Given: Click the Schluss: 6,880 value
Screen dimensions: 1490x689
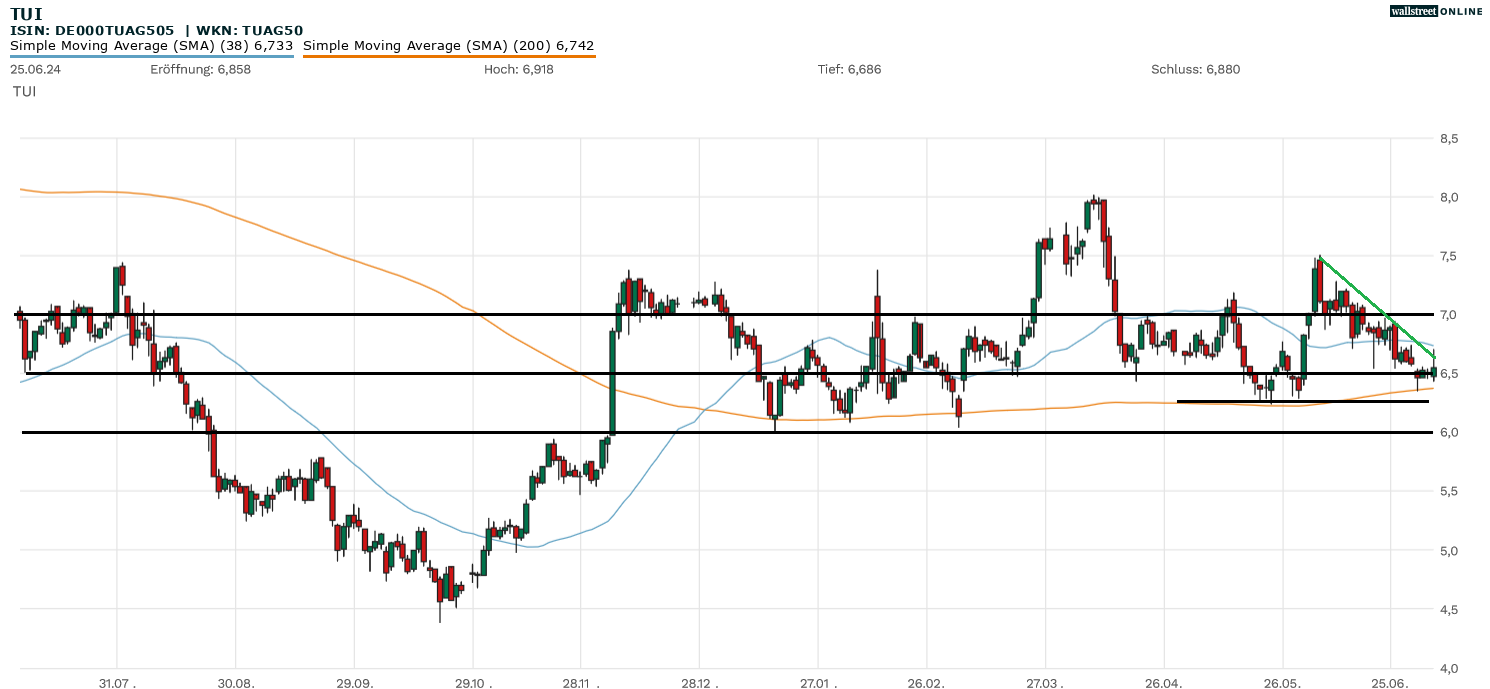Looking at the screenshot, I should point(1195,69).
